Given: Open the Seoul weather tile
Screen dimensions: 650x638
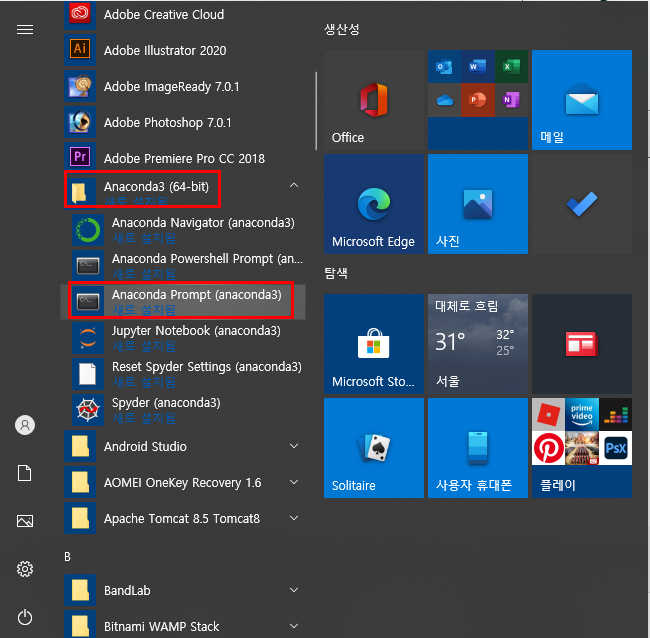Looking at the screenshot, I should 478,344.
